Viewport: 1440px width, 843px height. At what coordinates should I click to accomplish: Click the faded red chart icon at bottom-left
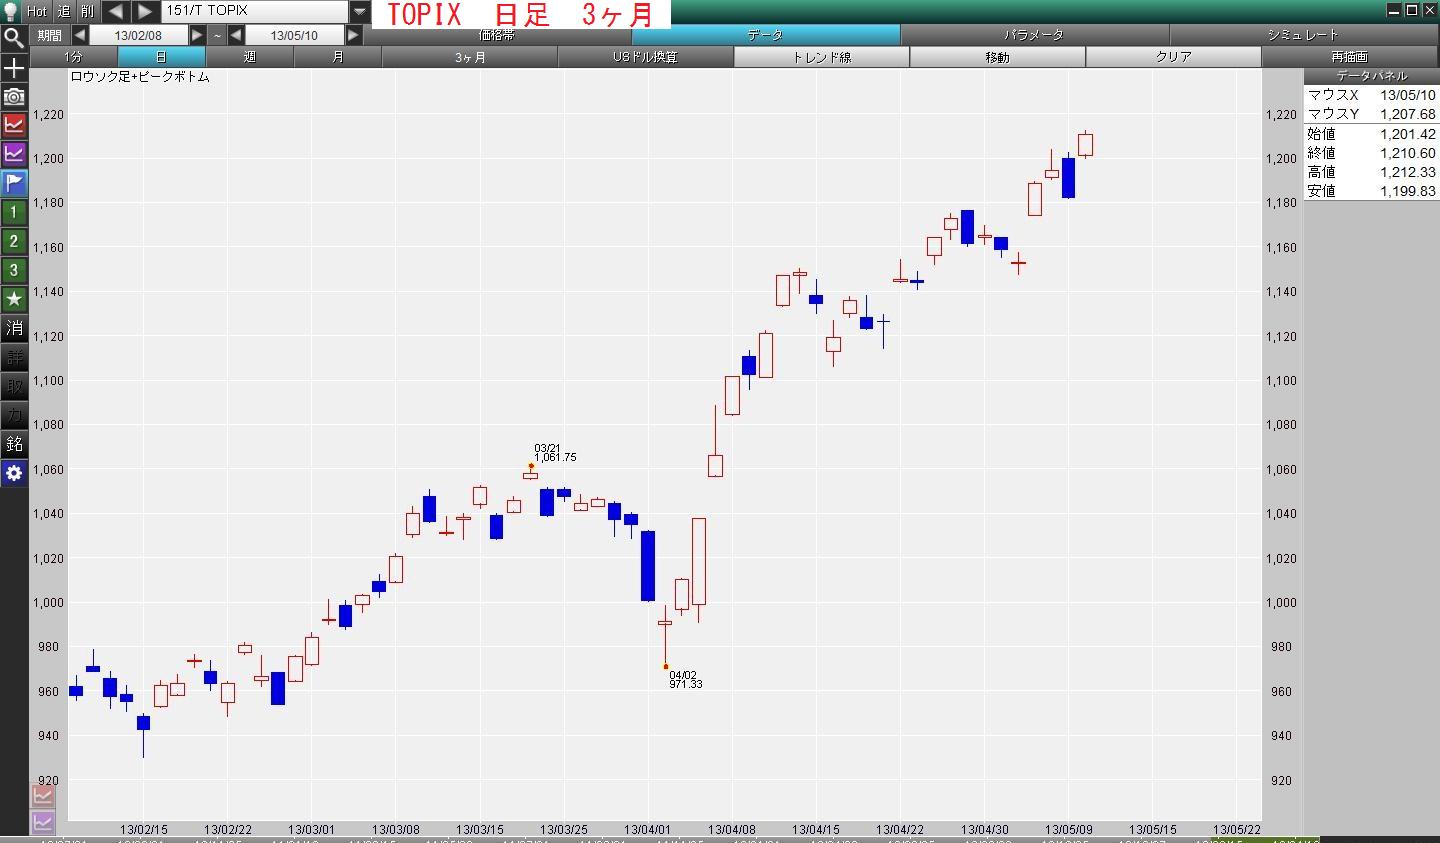(x=43, y=796)
